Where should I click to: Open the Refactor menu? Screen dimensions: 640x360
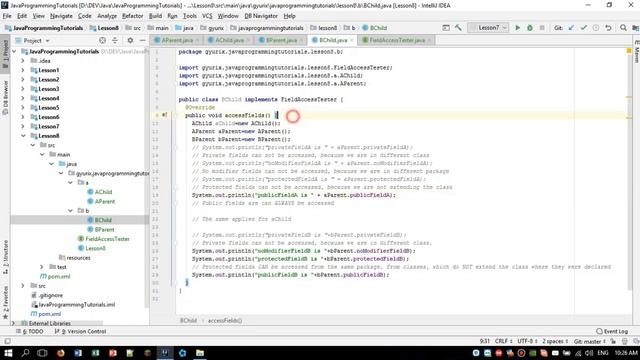[133, 16]
